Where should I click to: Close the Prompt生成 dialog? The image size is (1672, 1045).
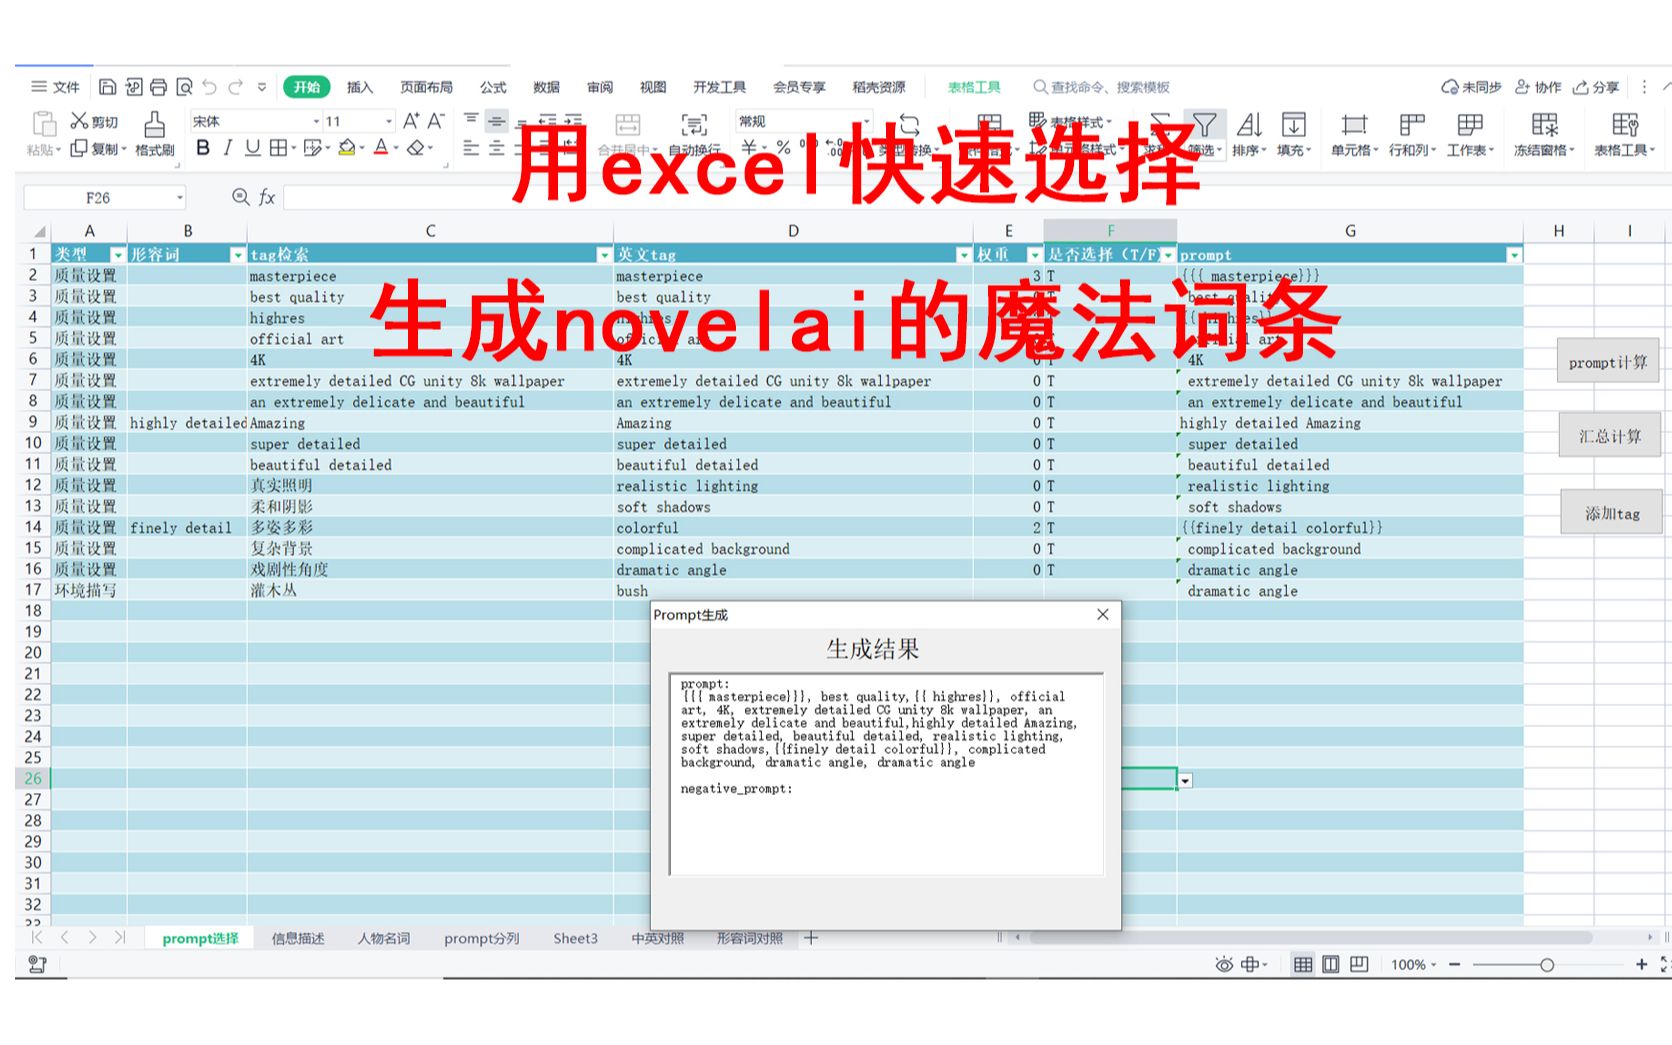[x=1103, y=614]
